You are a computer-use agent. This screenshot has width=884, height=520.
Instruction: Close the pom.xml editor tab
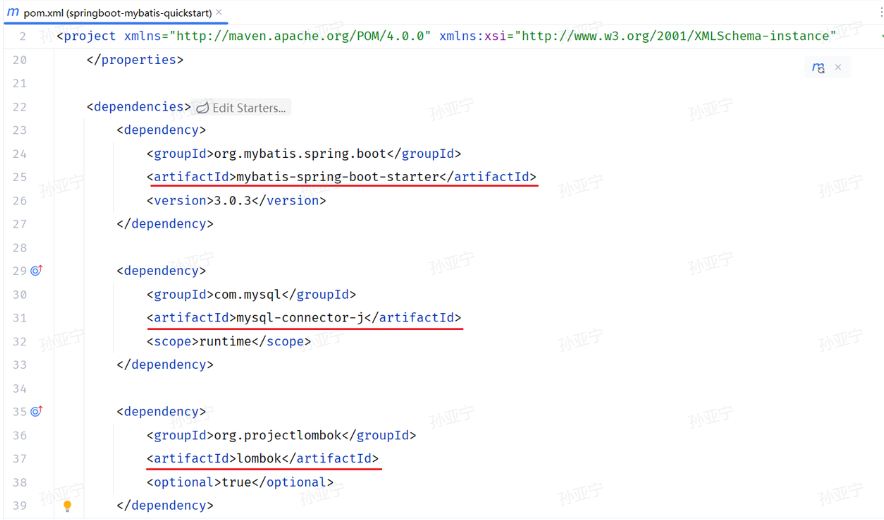(219, 12)
